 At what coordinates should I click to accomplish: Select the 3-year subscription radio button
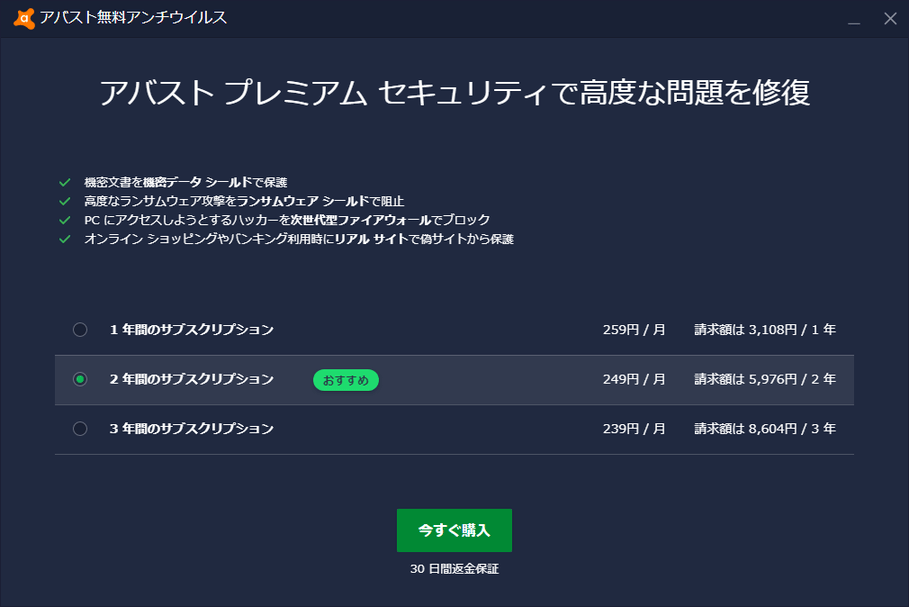tap(80, 429)
